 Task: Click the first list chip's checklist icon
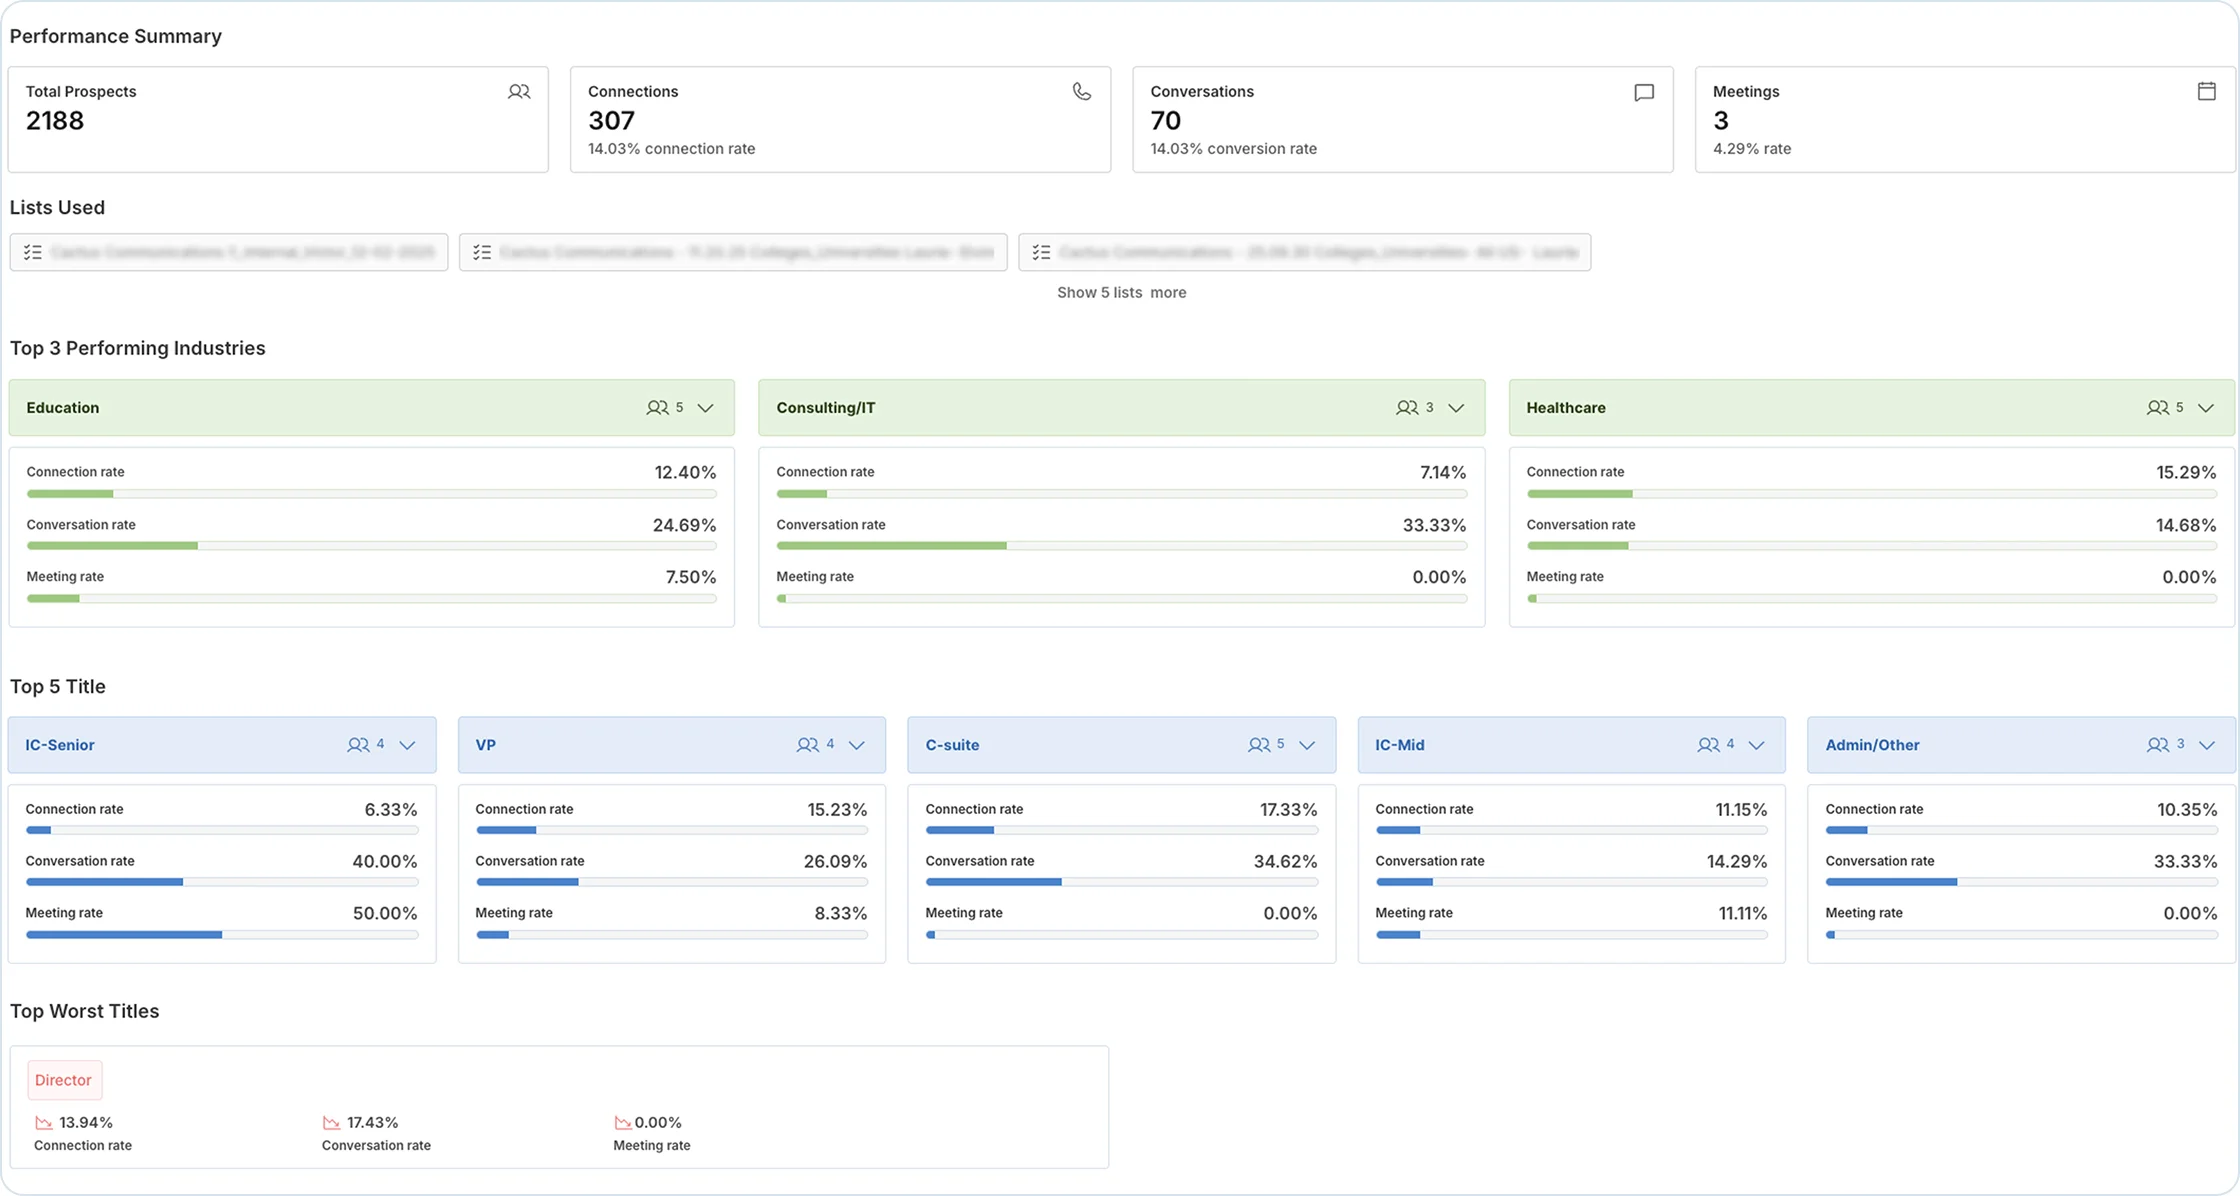(x=33, y=252)
